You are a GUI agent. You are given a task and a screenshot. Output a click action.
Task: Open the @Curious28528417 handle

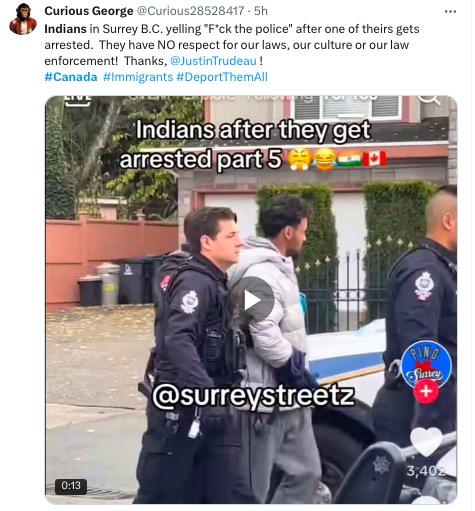191,11
